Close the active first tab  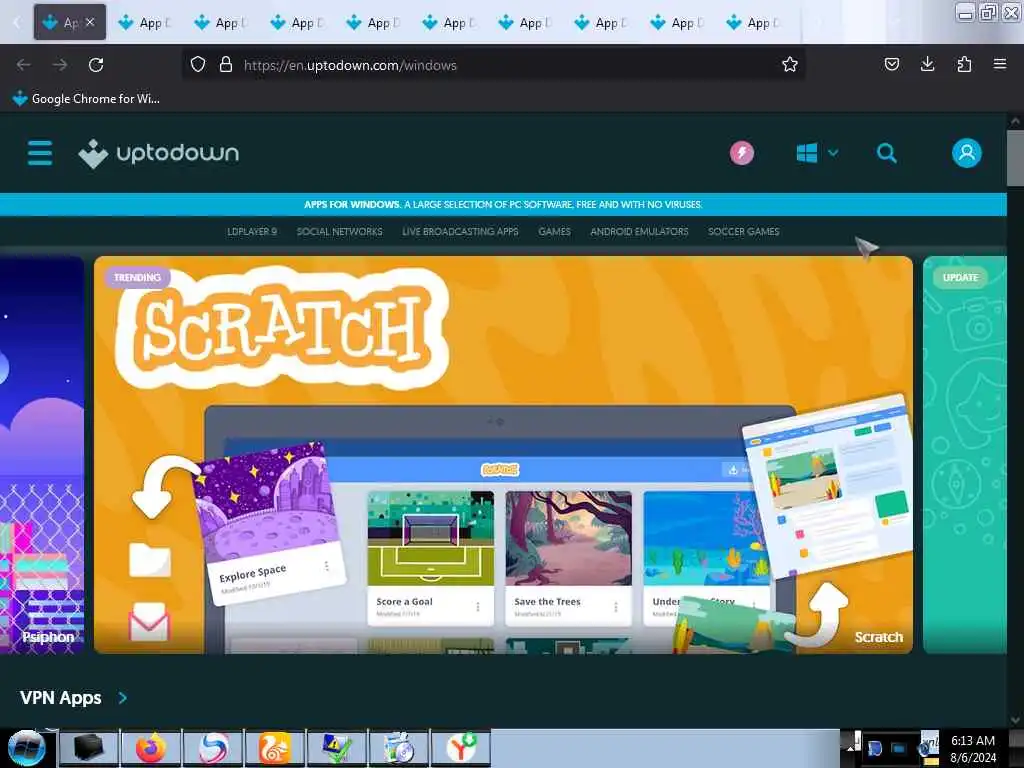pyautogui.click(x=90, y=22)
